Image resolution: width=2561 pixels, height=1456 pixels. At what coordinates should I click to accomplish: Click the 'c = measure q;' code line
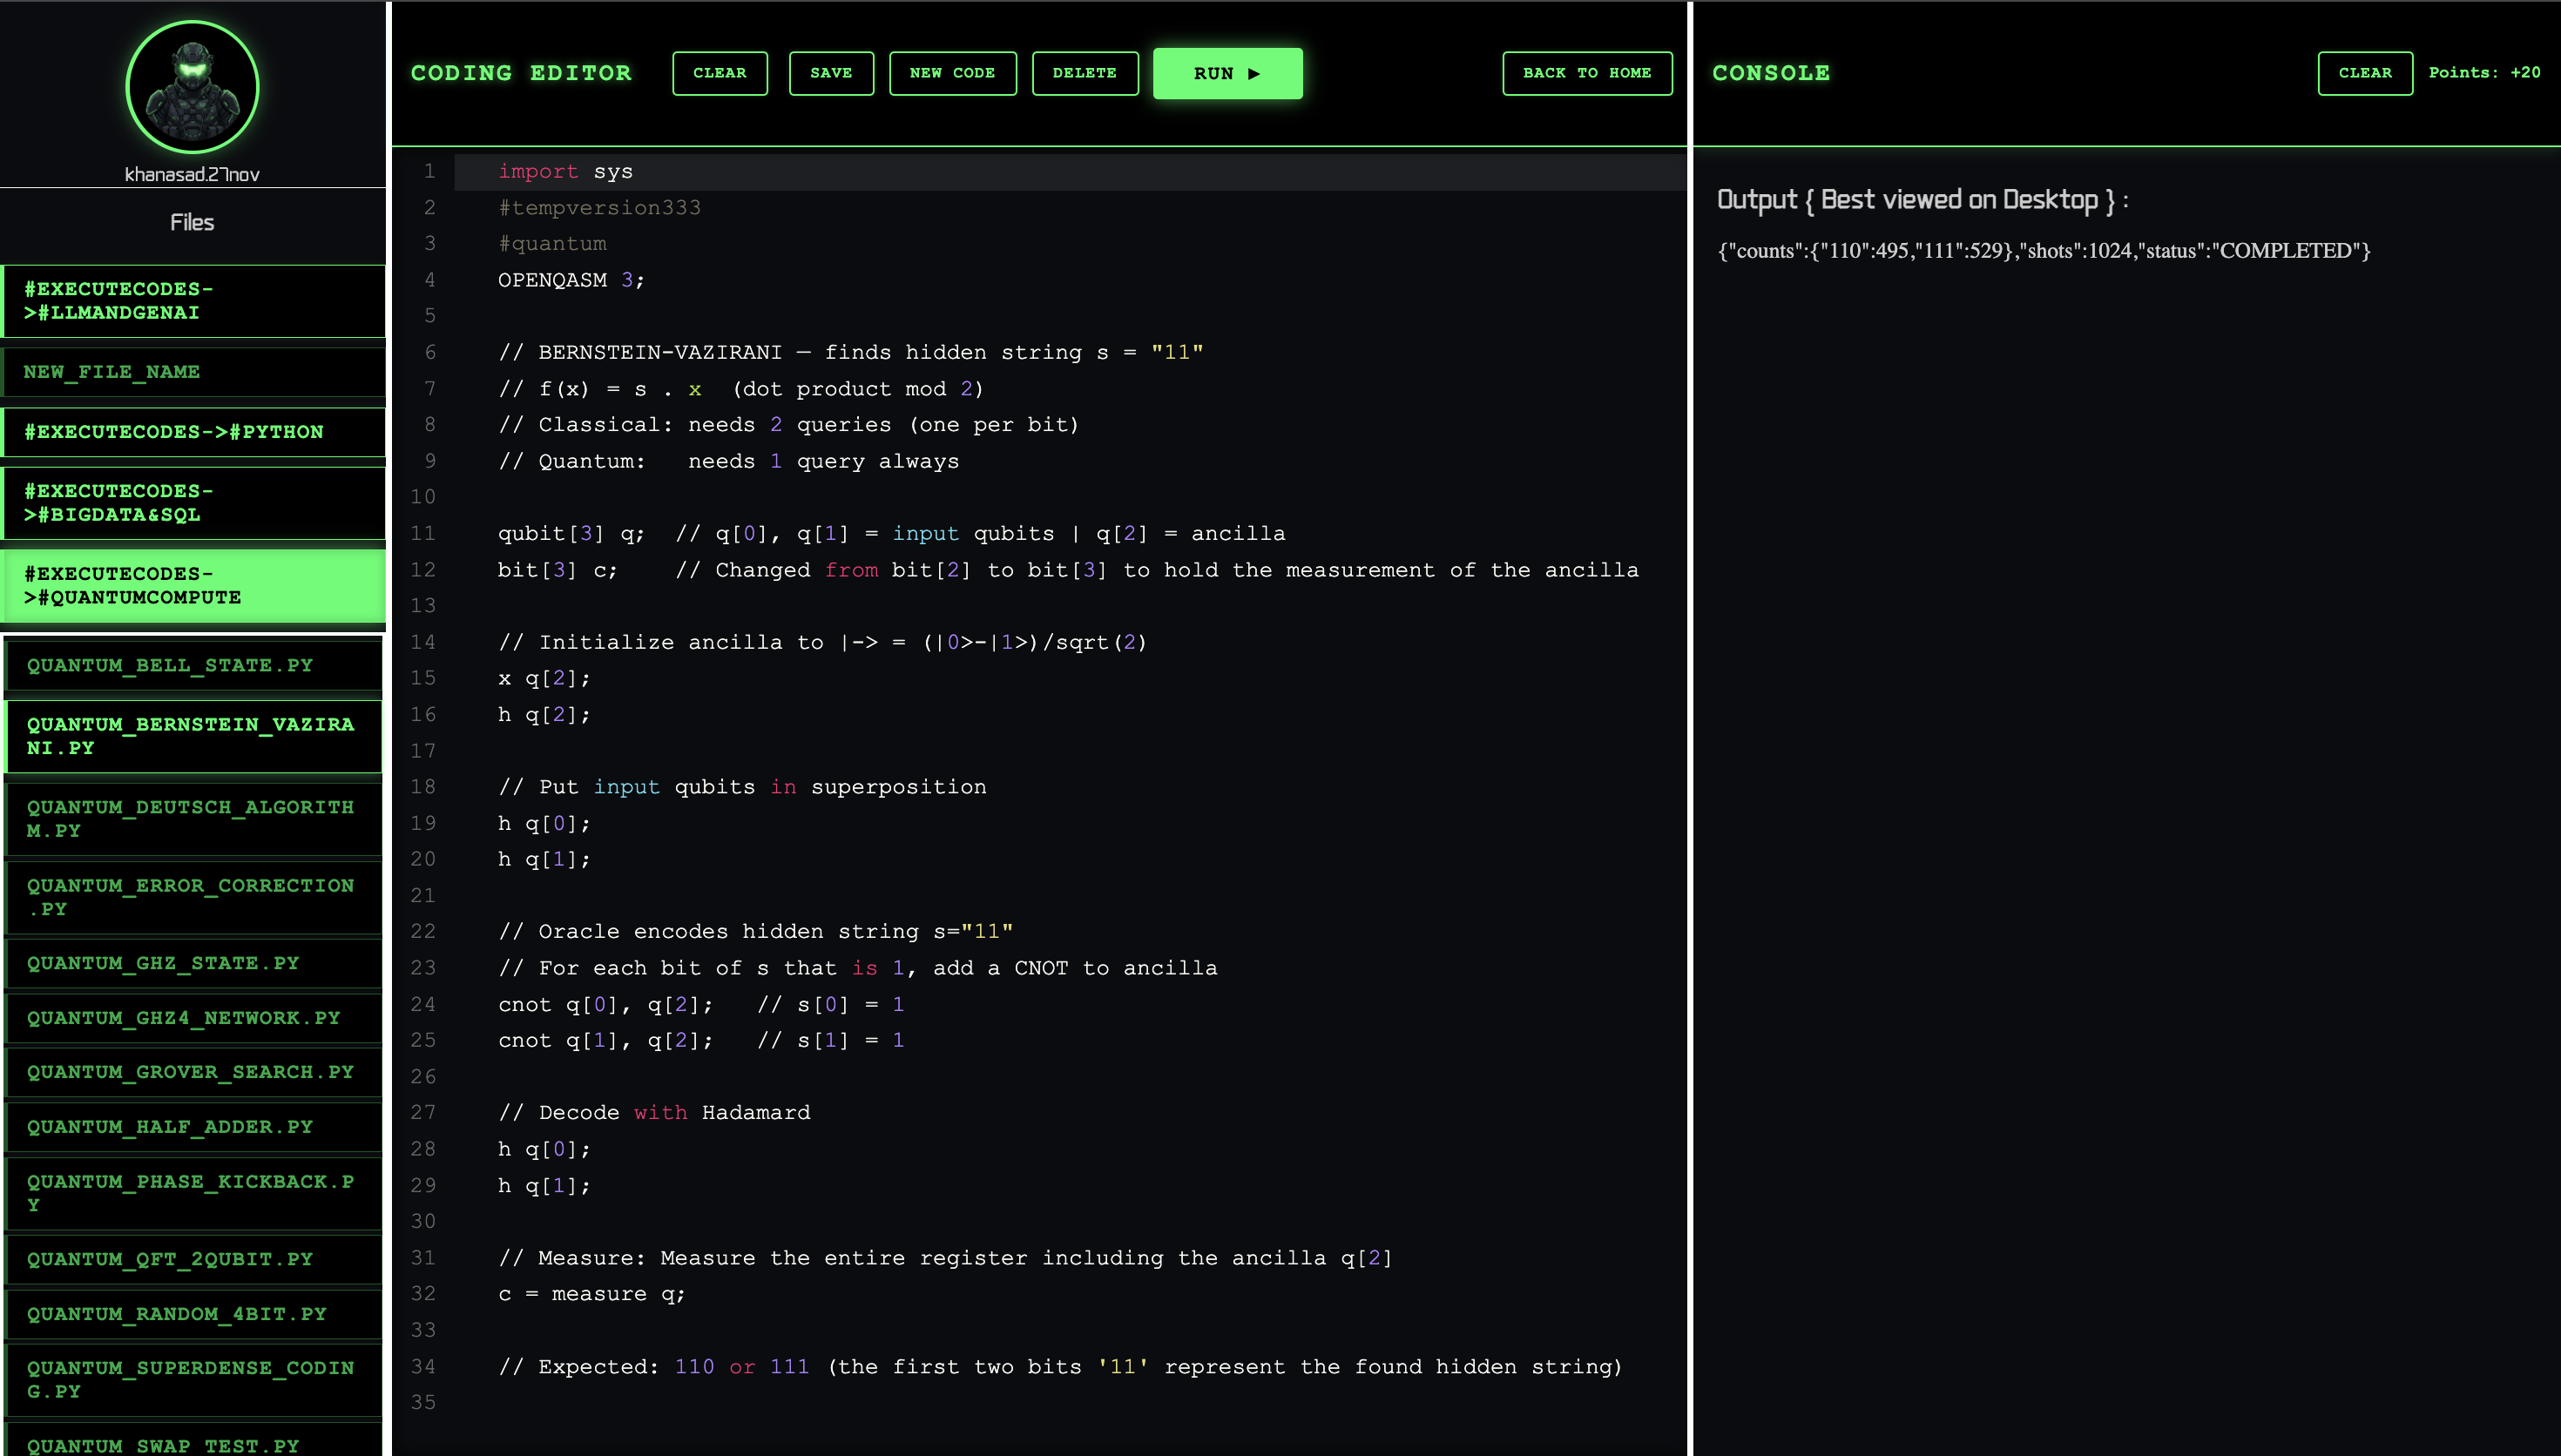coord(592,1294)
